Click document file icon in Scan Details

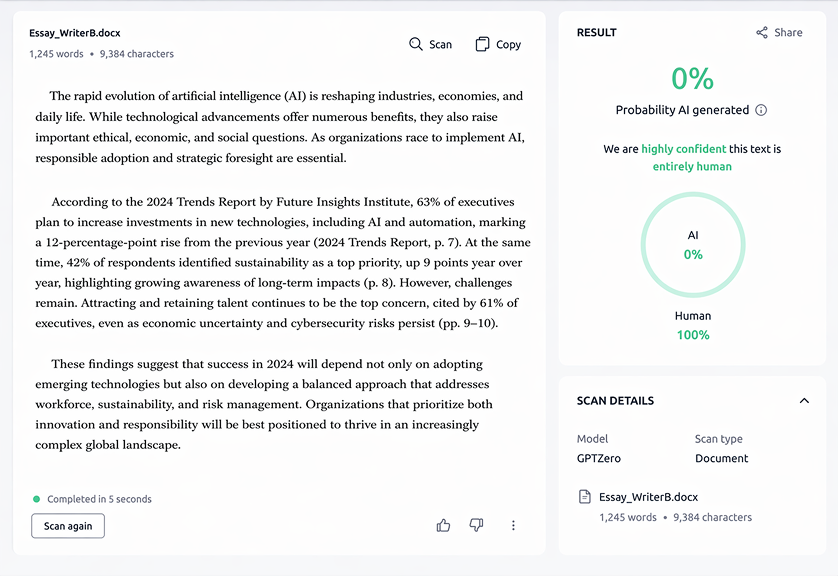(585, 497)
